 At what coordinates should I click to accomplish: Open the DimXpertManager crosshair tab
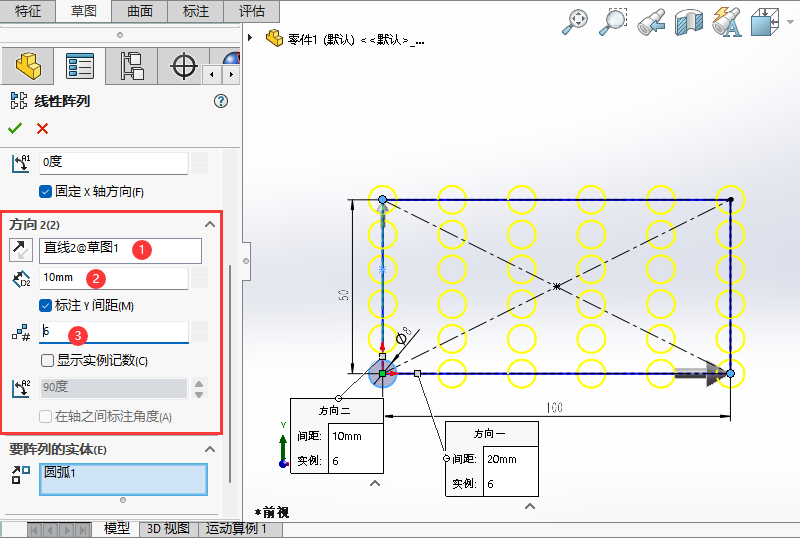tap(184, 66)
